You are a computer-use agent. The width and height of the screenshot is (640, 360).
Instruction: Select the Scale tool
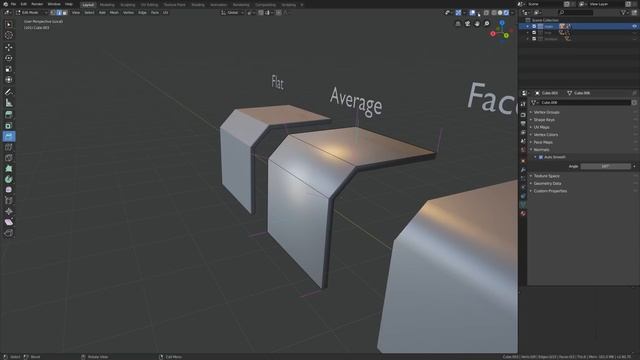coord(9,69)
